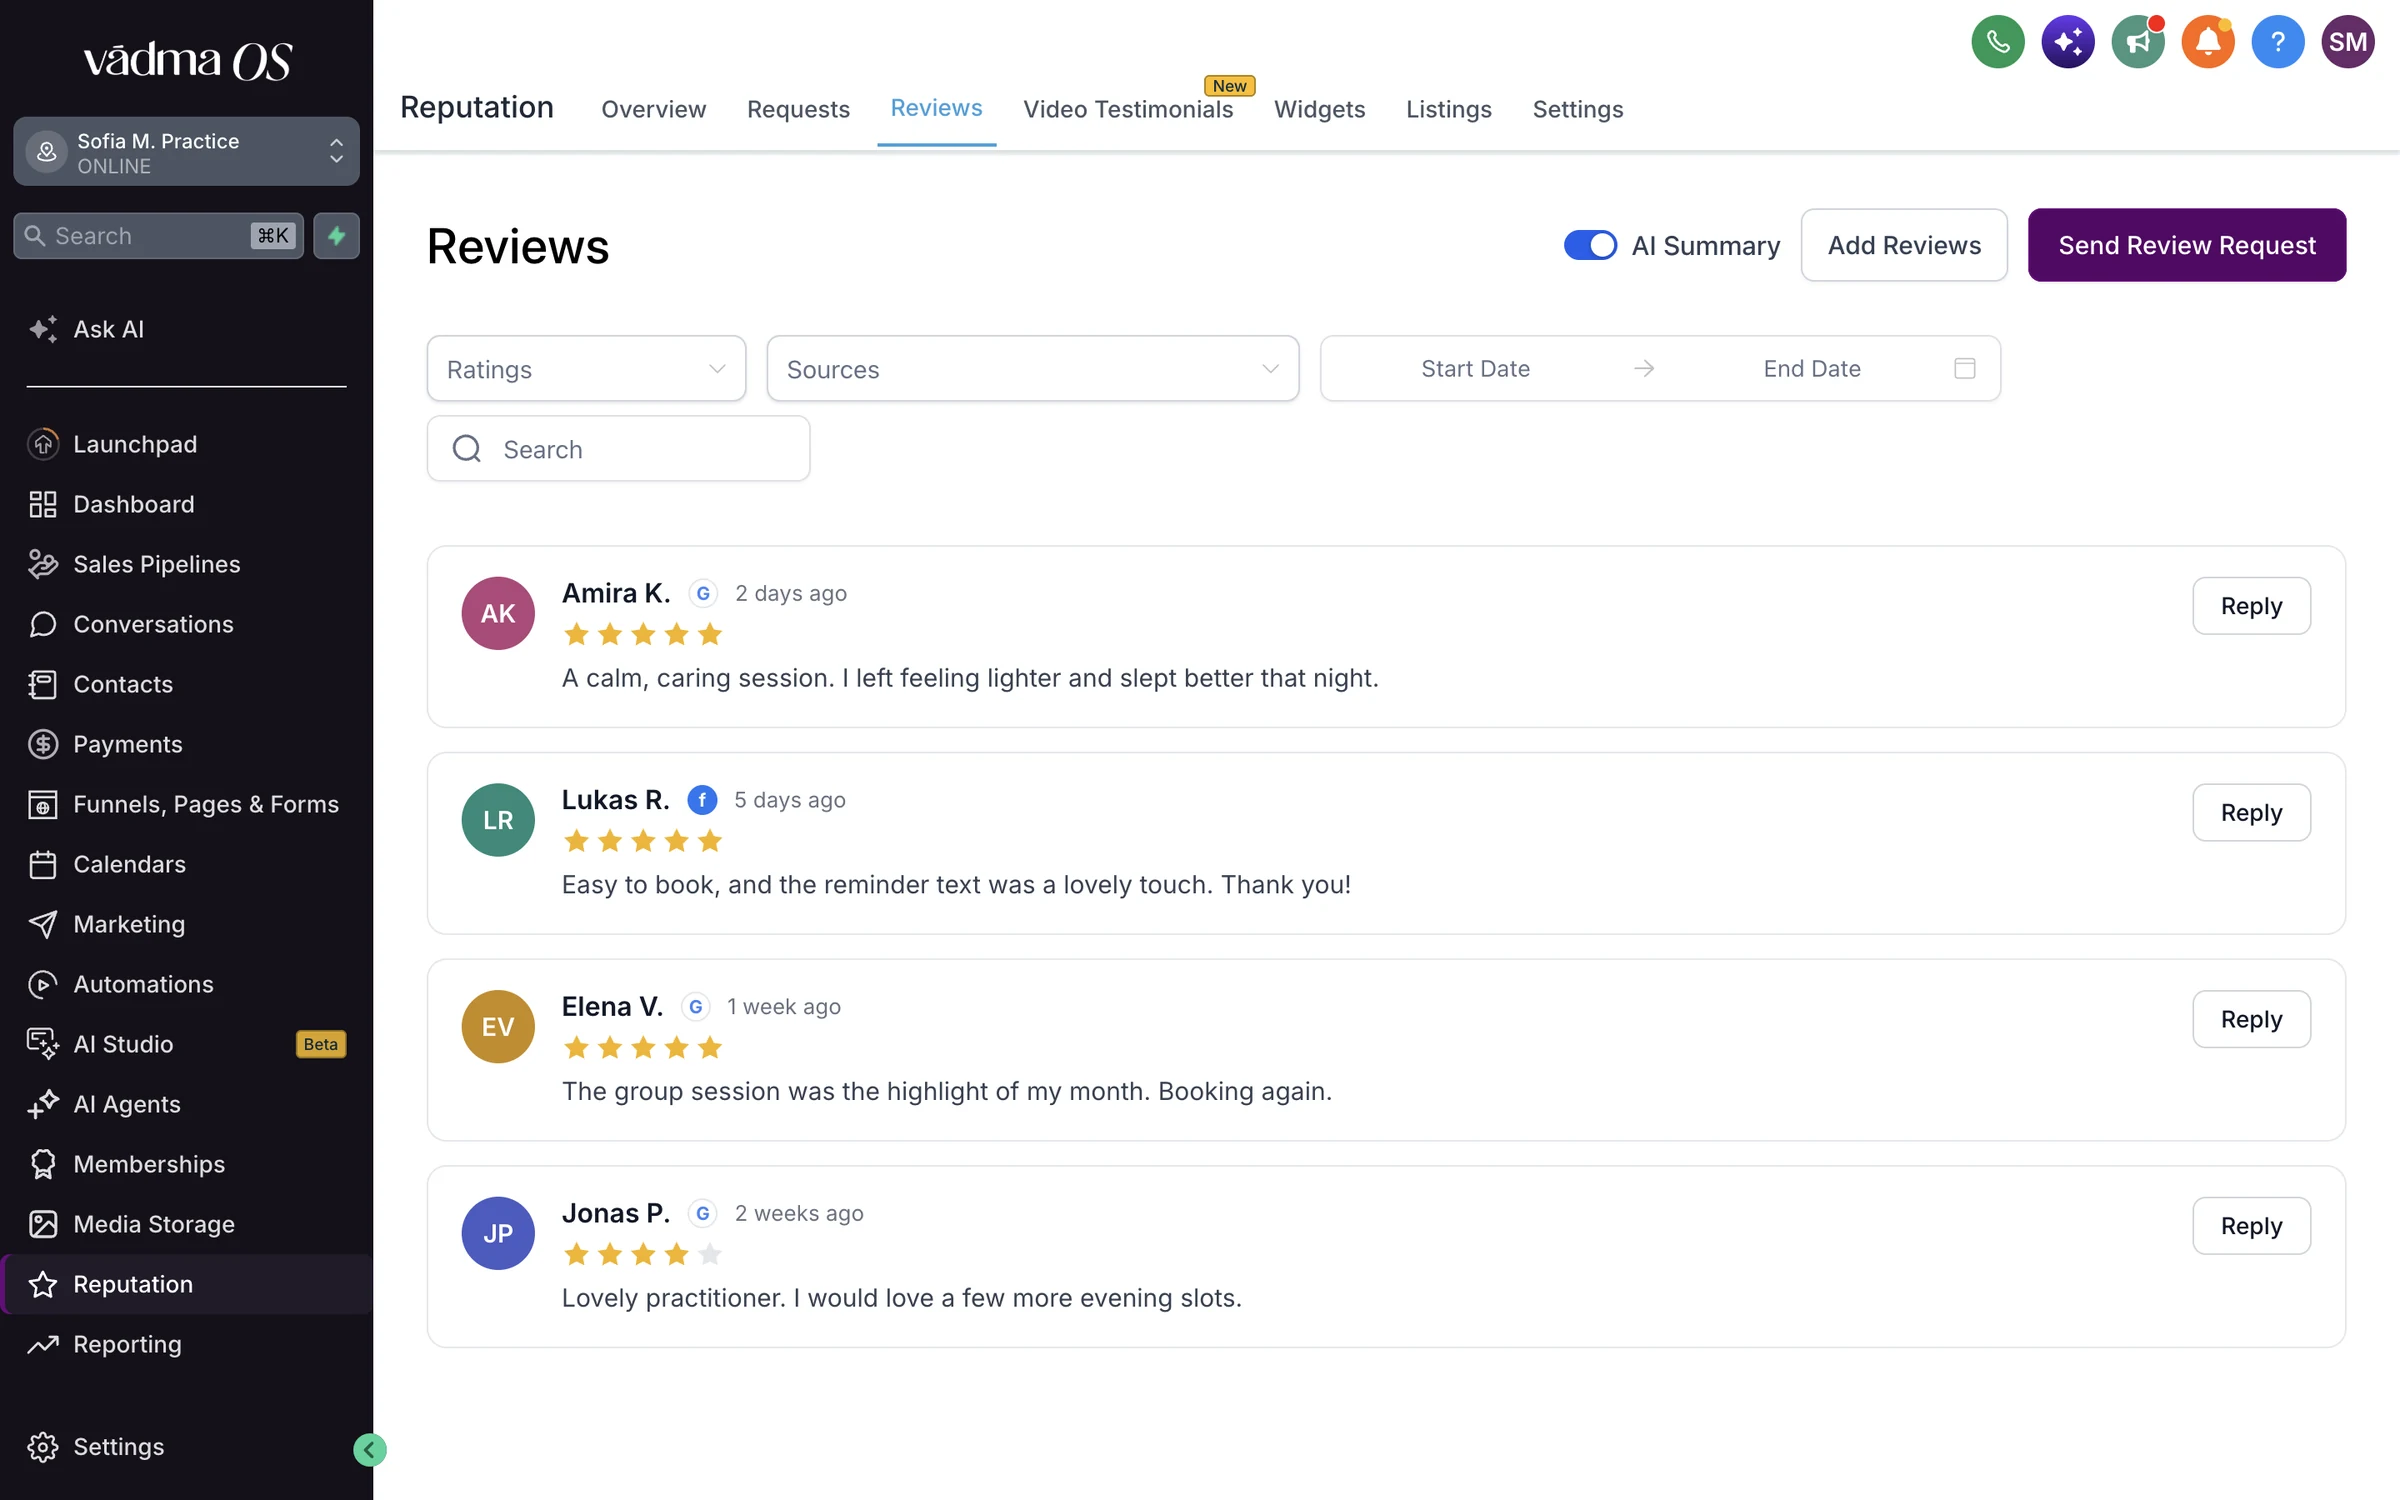Toggle the AI Summary switch off
2400x1500 pixels.
[1590, 245]
